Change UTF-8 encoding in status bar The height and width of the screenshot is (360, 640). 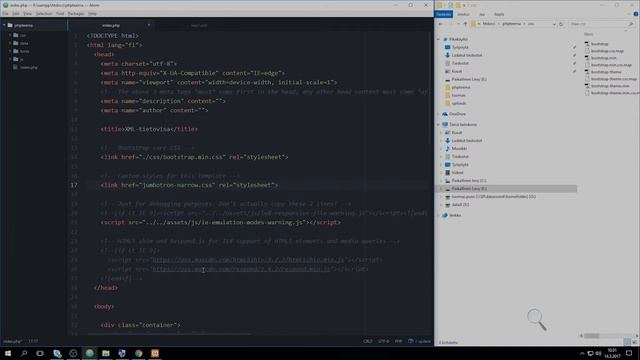pos(384,341)
